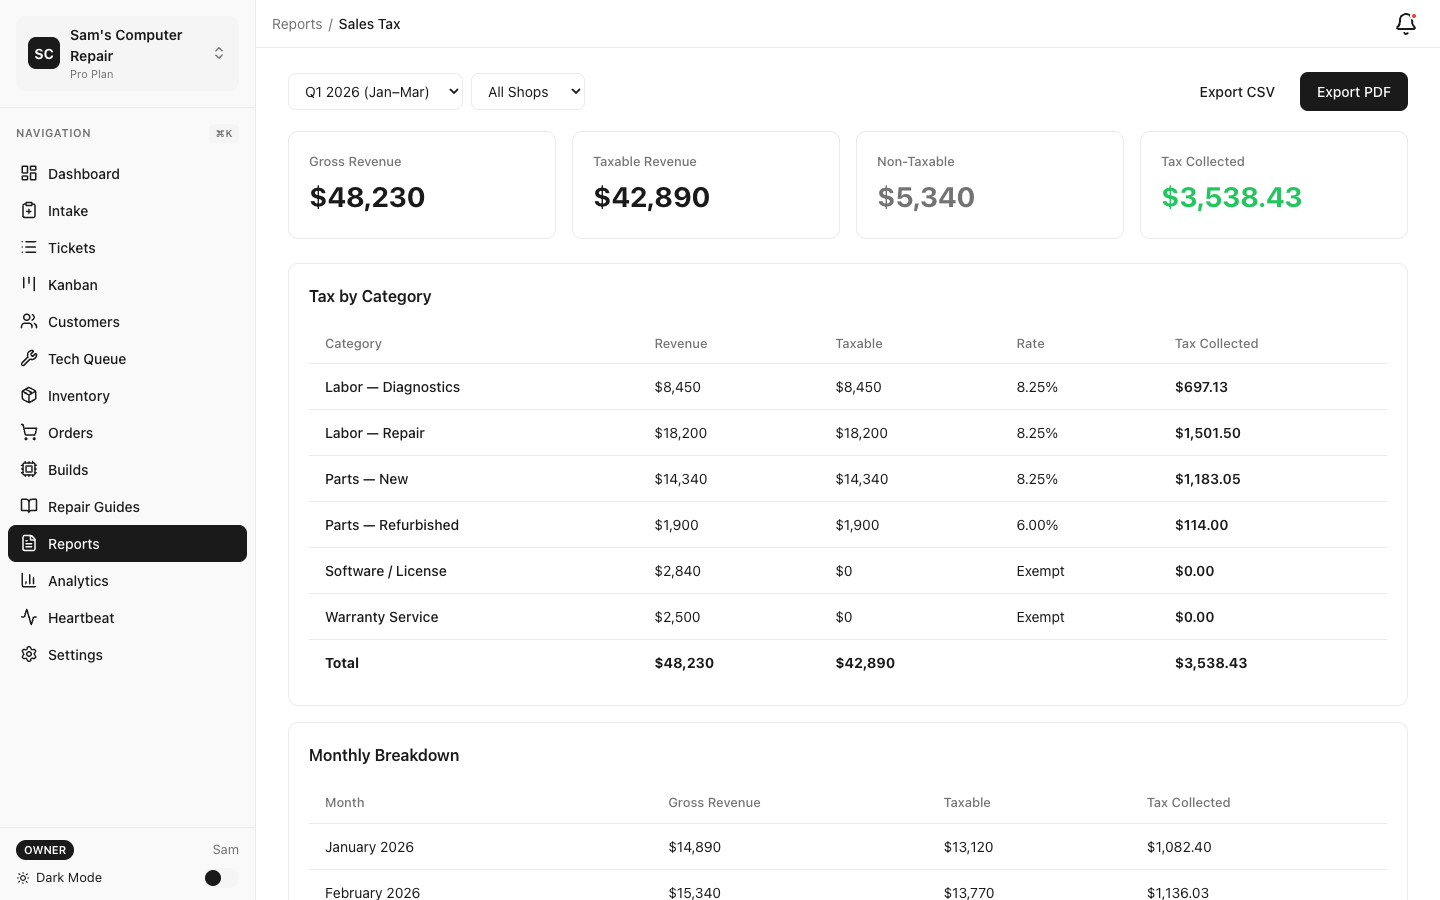Toggle the Dark Mode switch
This screenshot has height=900, width=1440.
220,878
